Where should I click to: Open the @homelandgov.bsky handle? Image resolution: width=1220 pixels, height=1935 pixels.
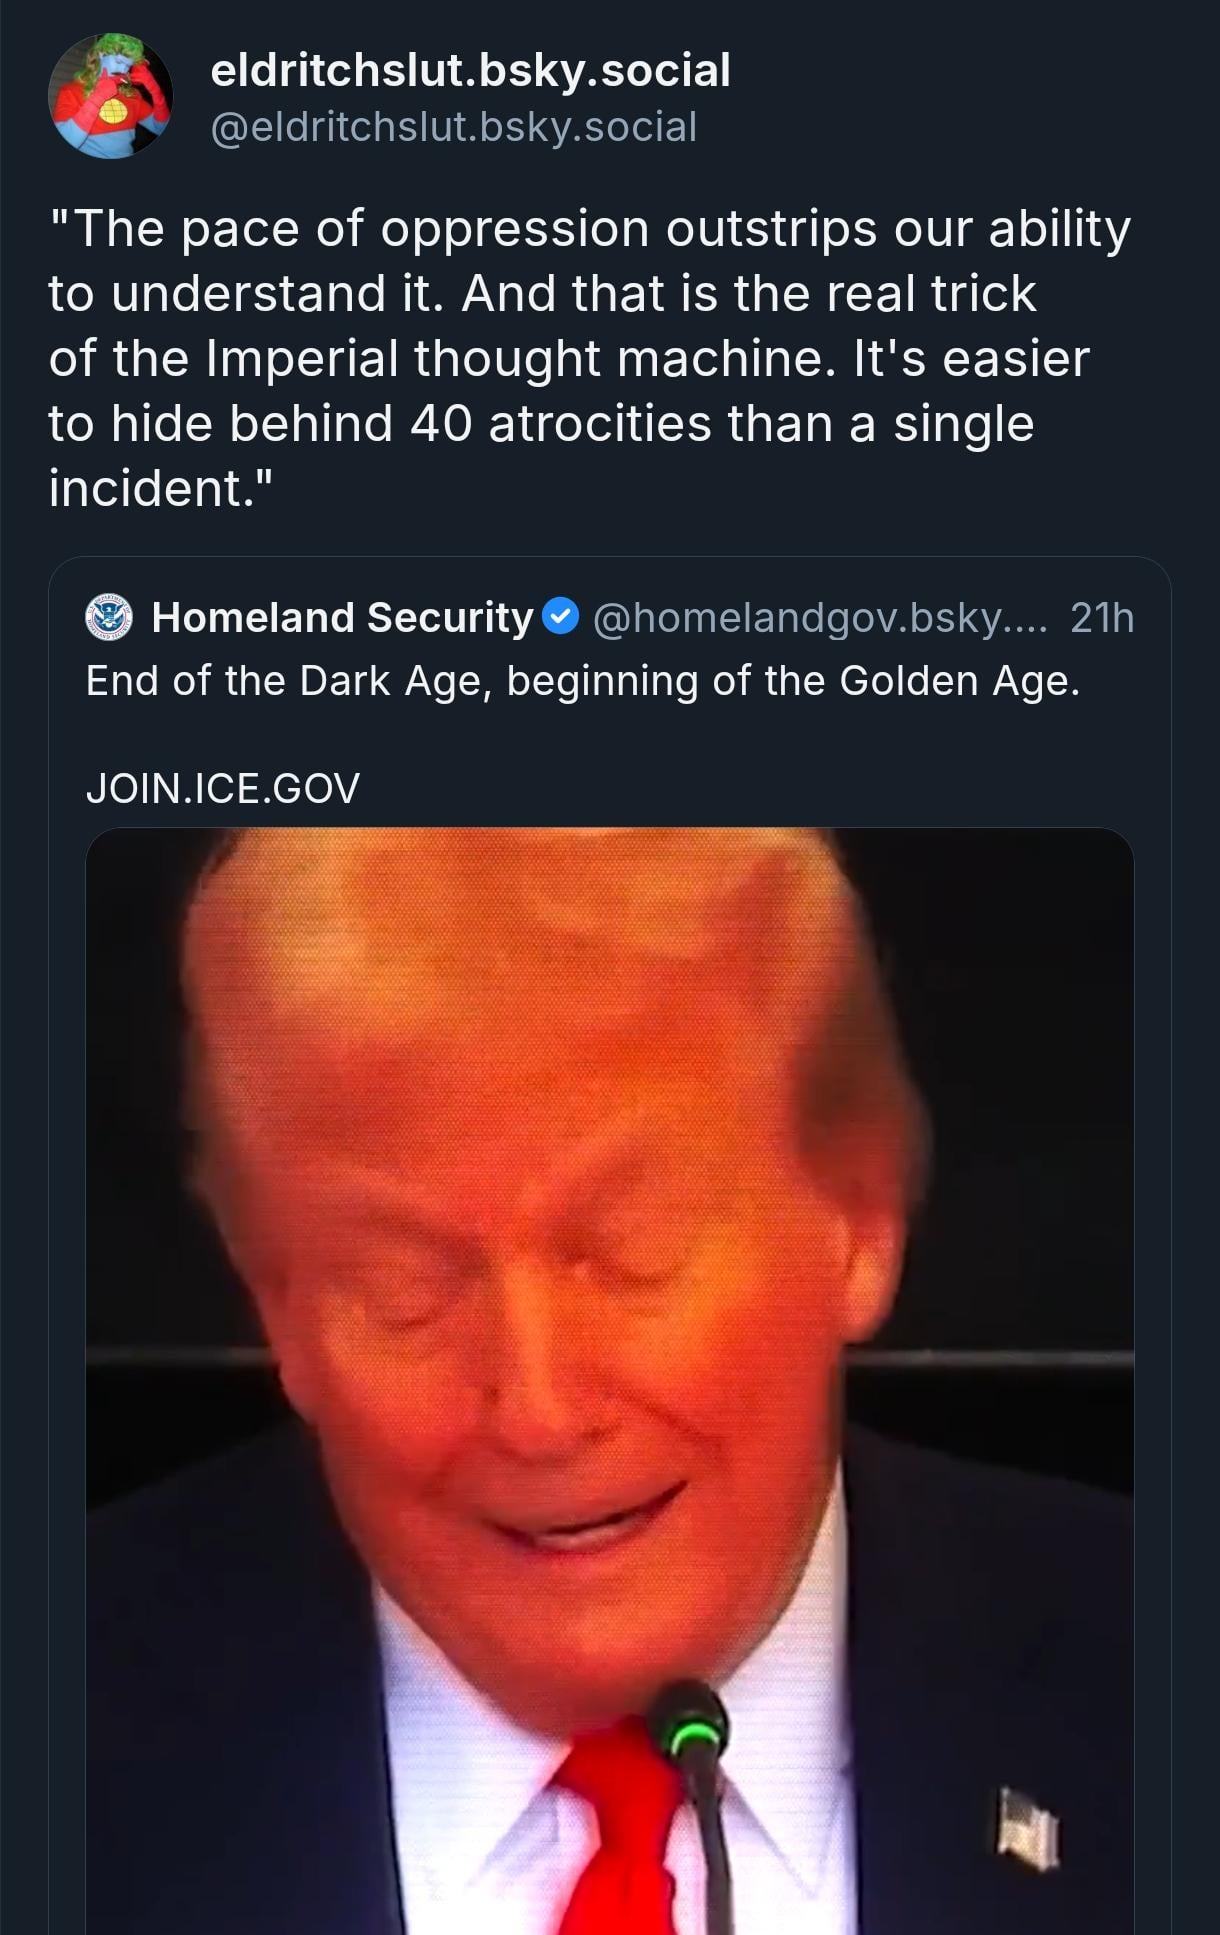click(820, 617)
